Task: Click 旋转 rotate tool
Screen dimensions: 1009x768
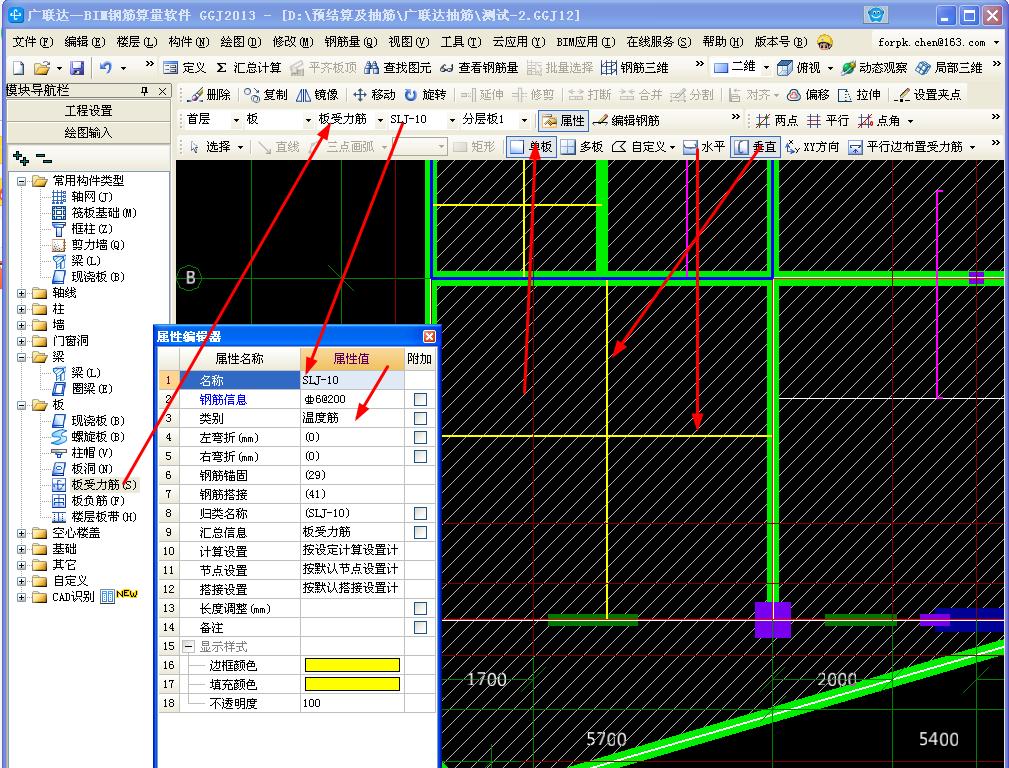Action: 425,95
